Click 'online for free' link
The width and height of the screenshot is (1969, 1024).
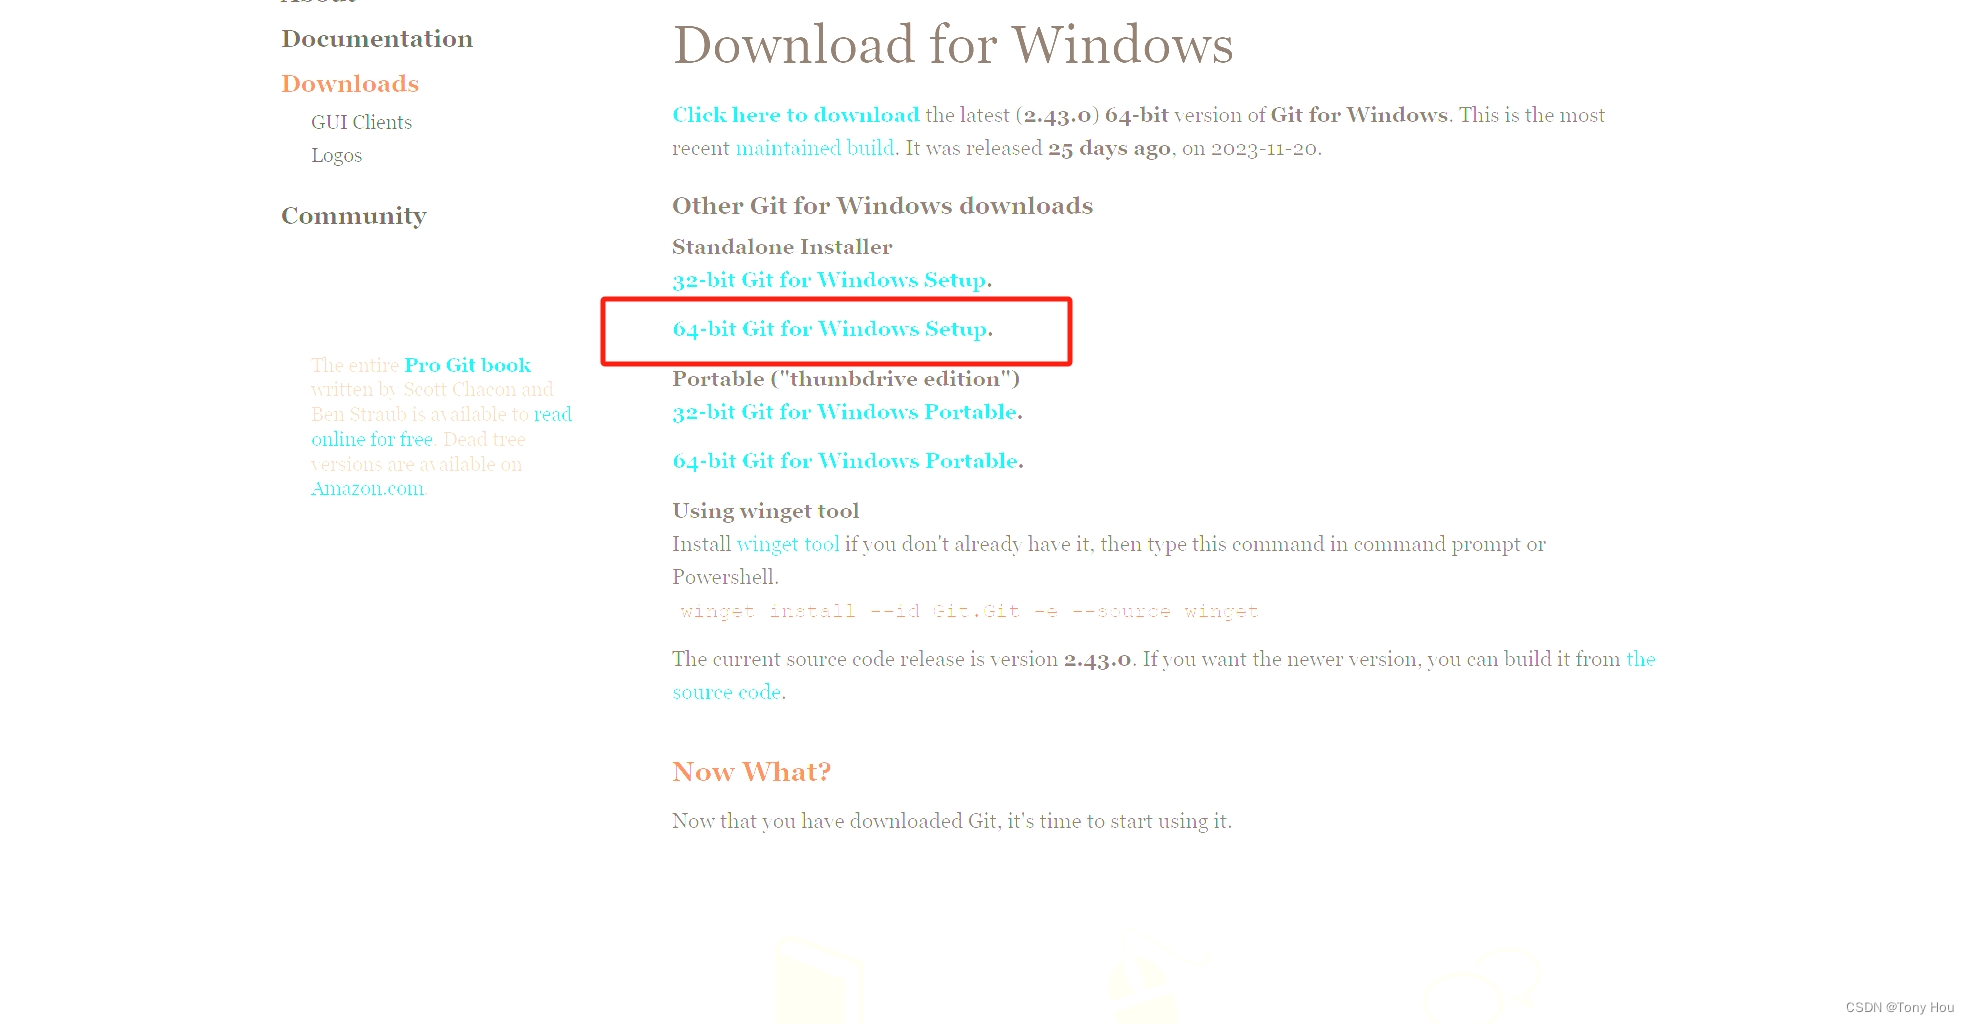point(372,439)
